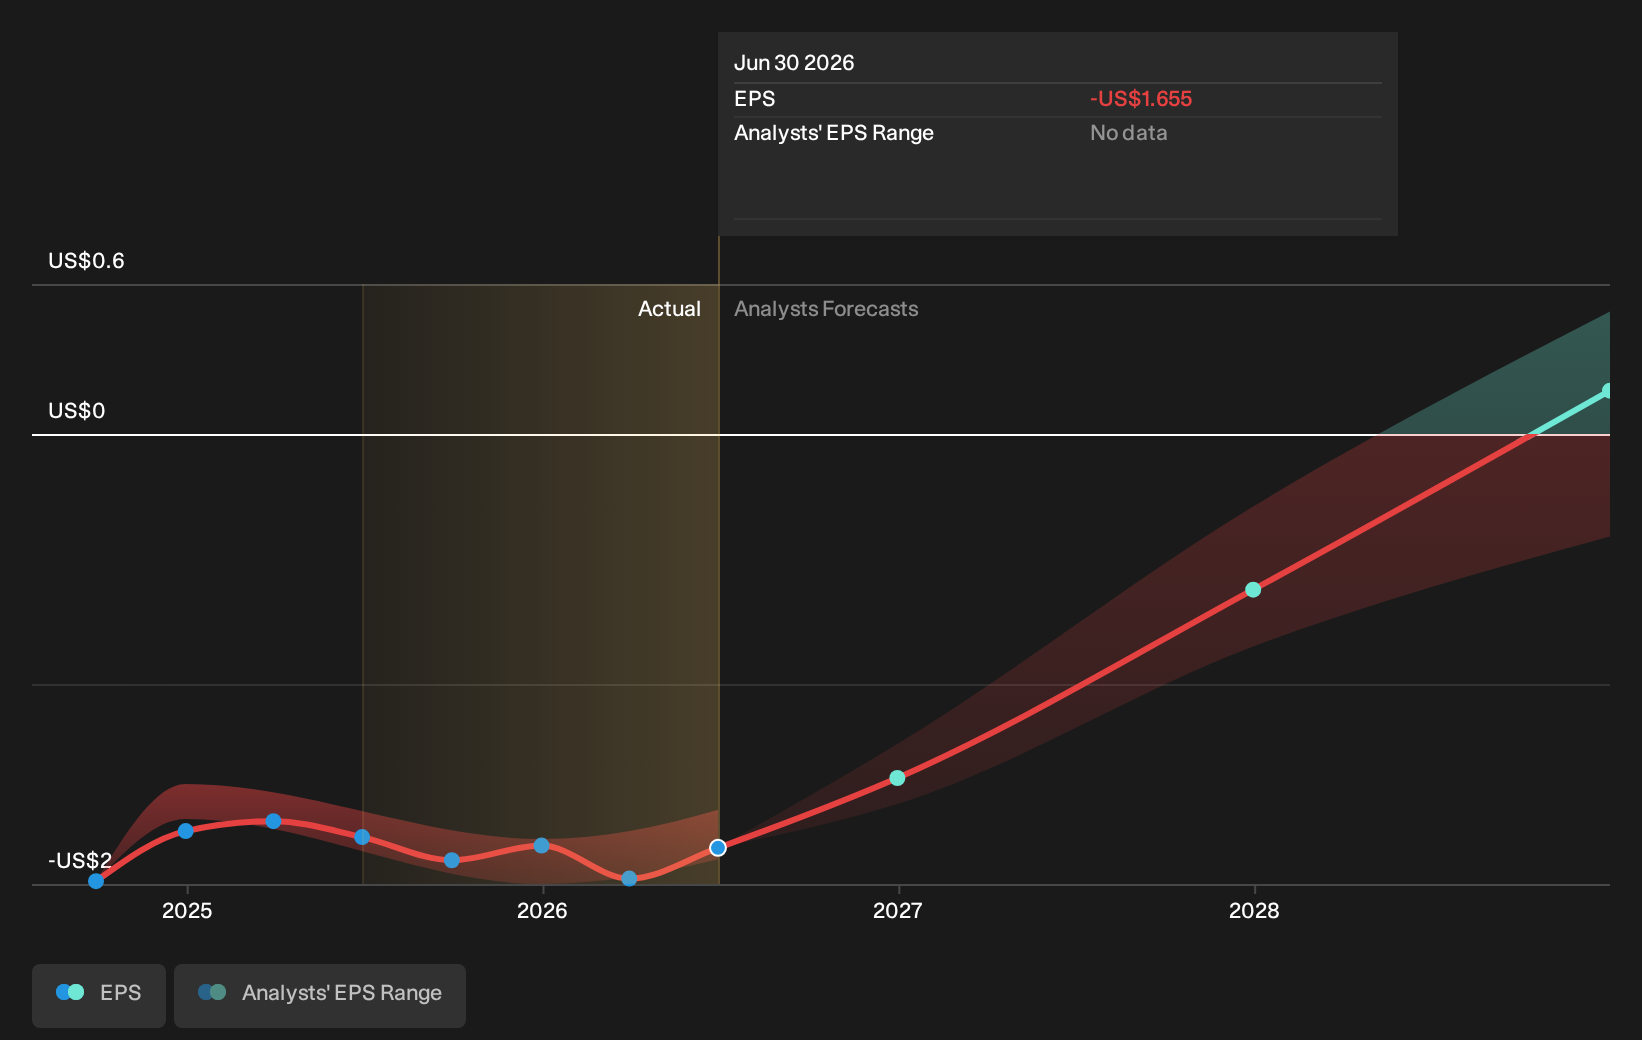Click the US$0.6 y-axis label
The image size is (1642, 1040).
click(86, 261)
